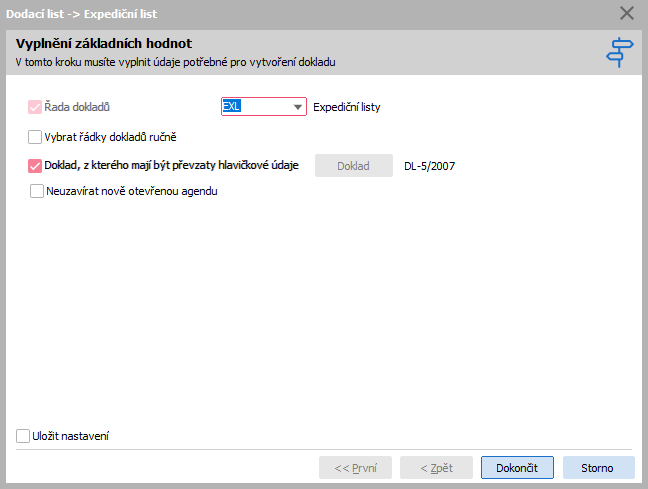Enable Vybrat řádky dokladů ručně checkbox
This screenshot has height=489, width=648.
coord(35,137)
